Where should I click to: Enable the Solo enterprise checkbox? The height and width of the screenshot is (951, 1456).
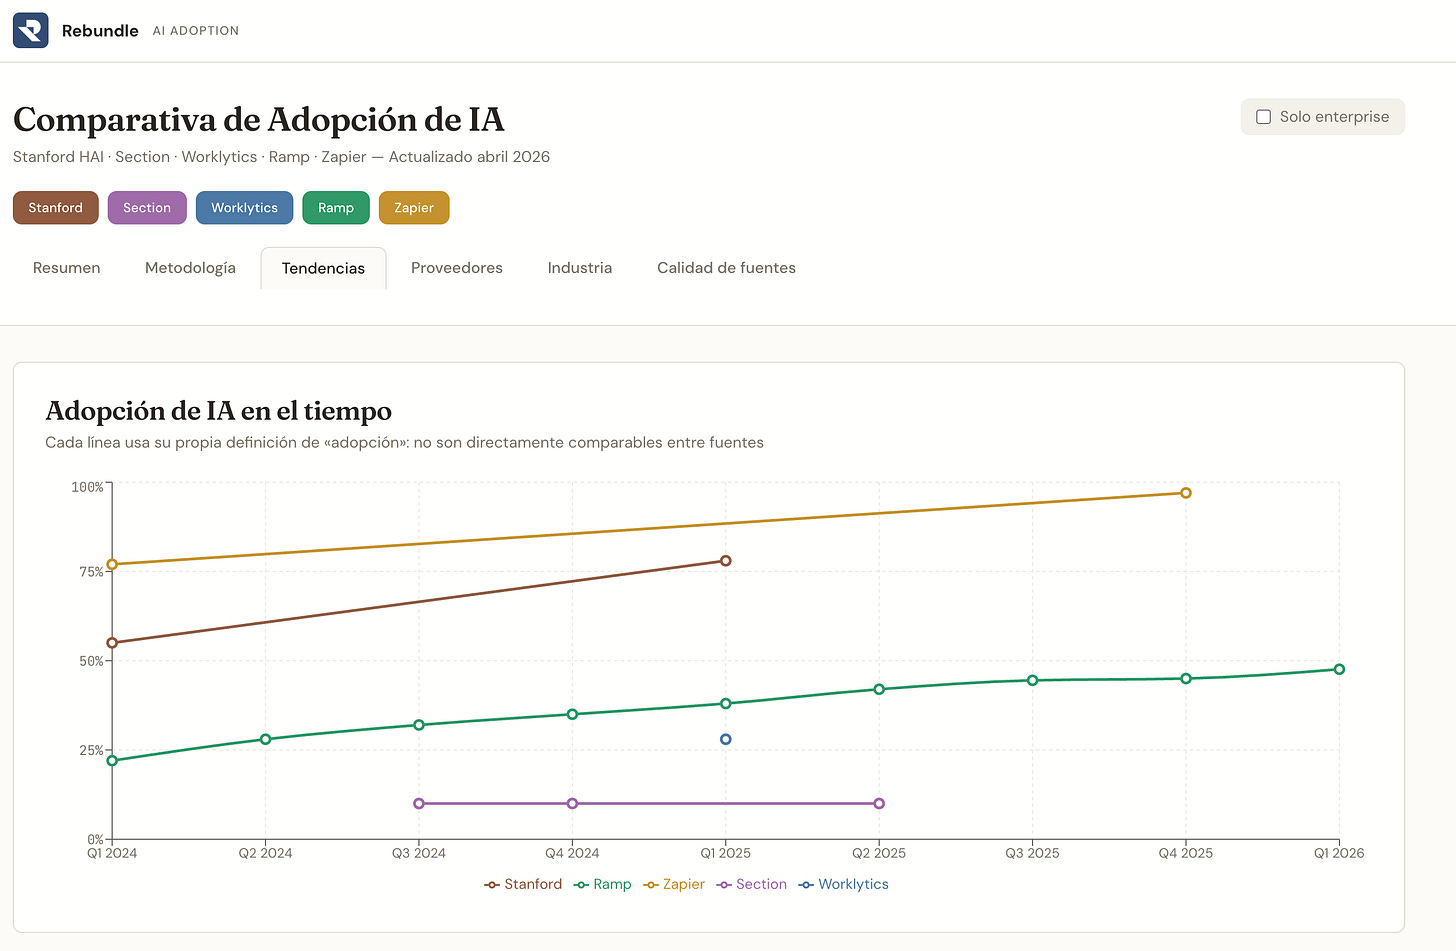pos(1263,117)
